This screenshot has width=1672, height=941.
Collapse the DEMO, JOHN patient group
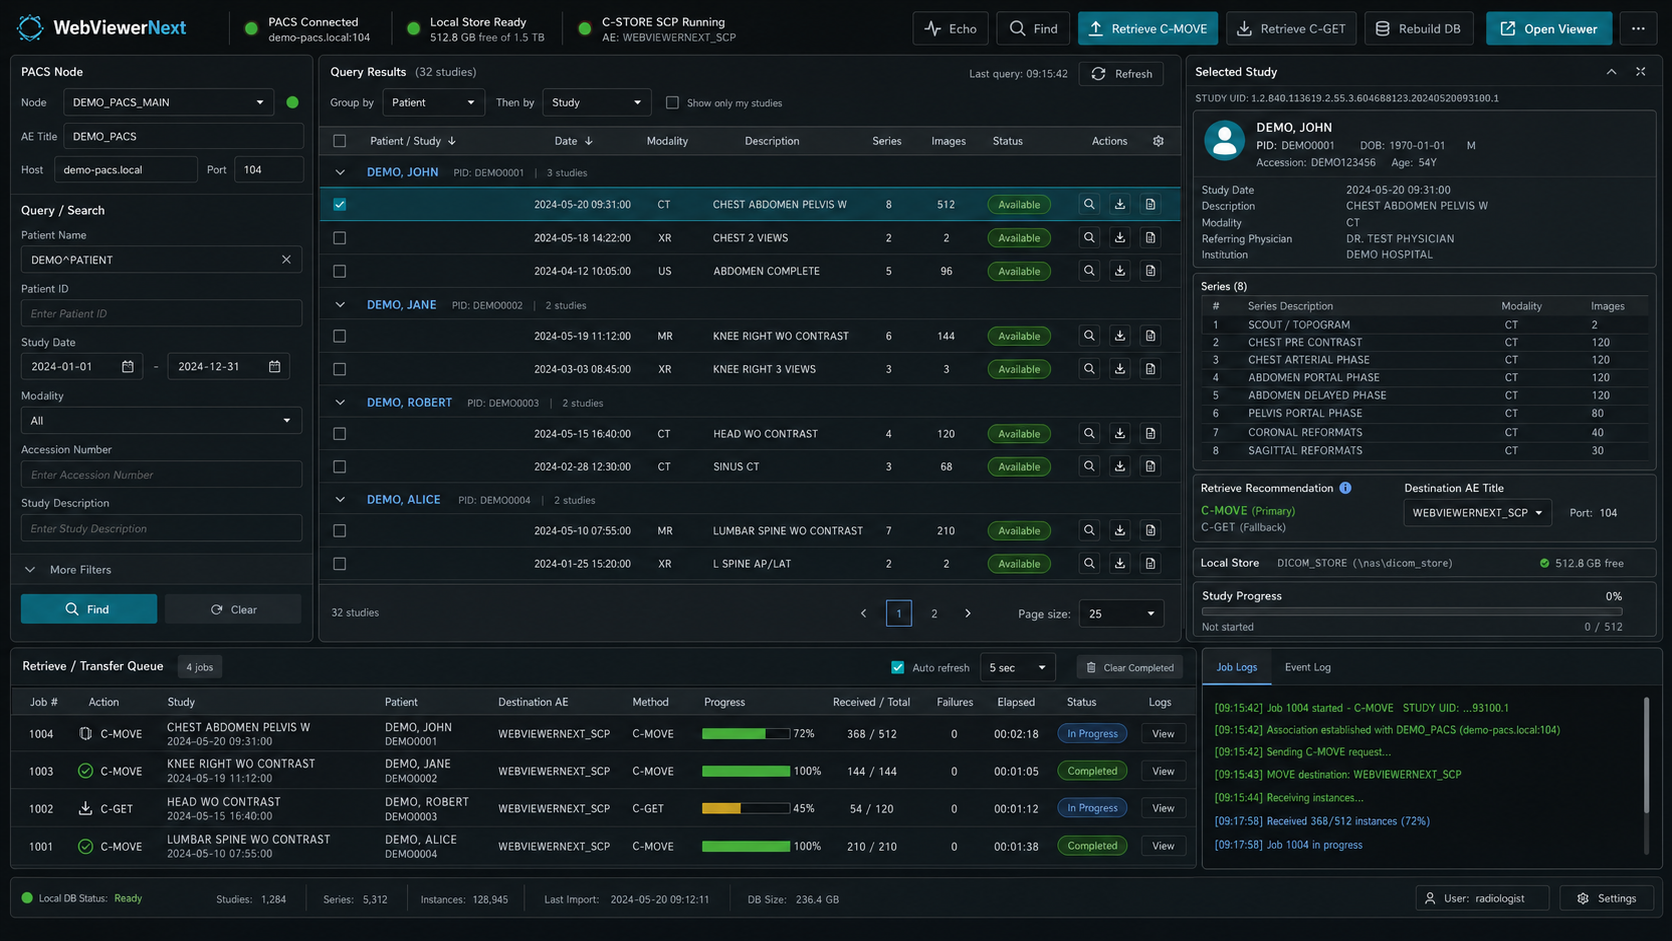click(x=340, y=173)
